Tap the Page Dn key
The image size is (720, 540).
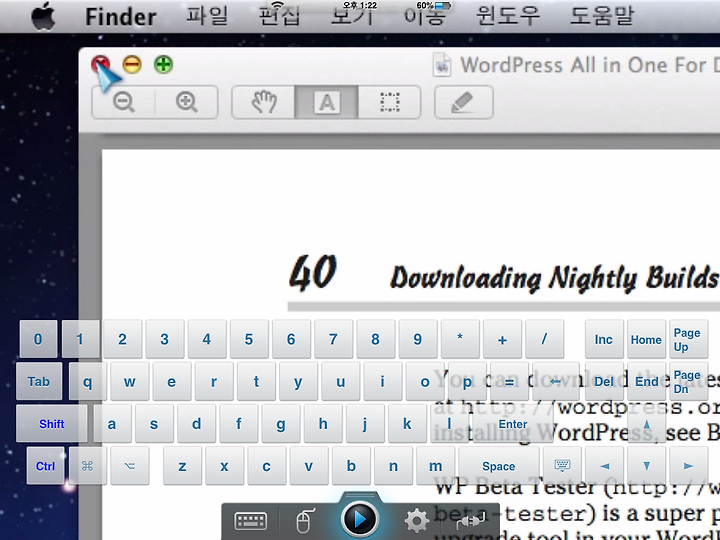(688, 381)
